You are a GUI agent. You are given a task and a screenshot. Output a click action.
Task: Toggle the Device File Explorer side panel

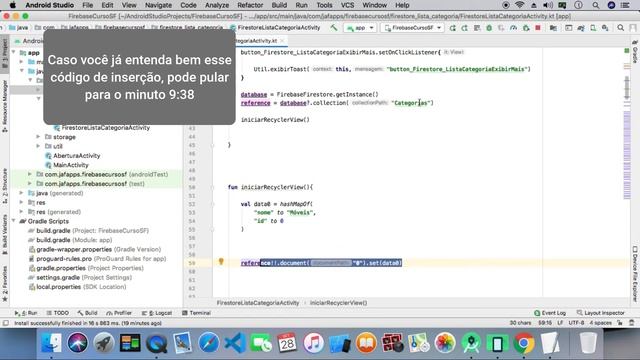[635, 273]
